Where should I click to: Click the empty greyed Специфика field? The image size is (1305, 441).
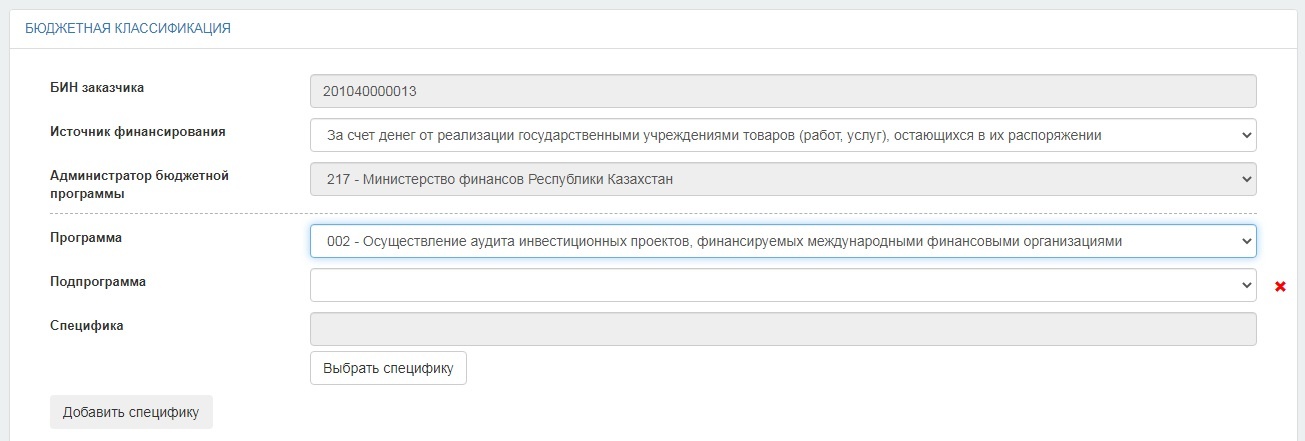tap(783, 329)
